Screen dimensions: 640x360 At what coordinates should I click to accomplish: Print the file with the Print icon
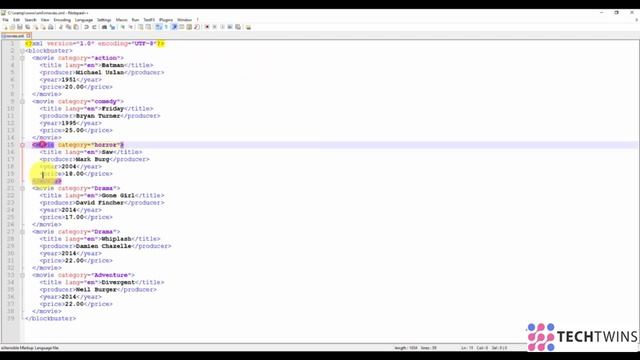click(51, 27)
